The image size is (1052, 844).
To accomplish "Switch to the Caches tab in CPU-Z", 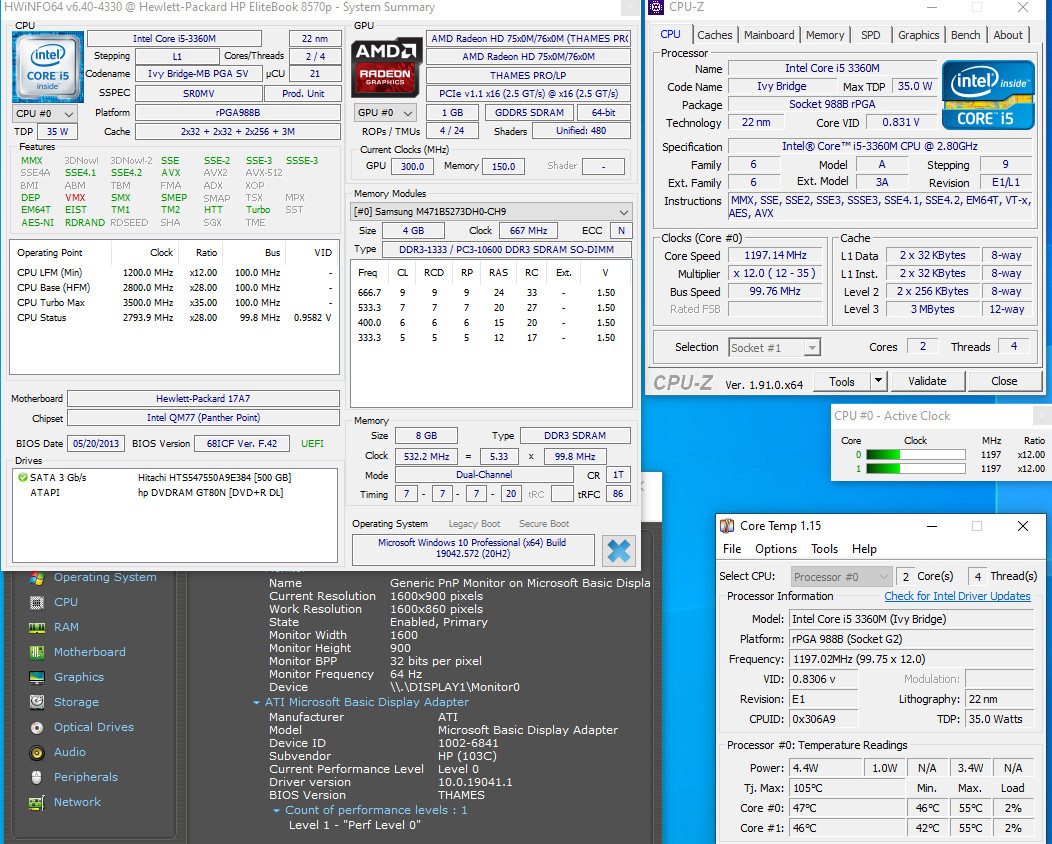I will (x=715, y=35).
